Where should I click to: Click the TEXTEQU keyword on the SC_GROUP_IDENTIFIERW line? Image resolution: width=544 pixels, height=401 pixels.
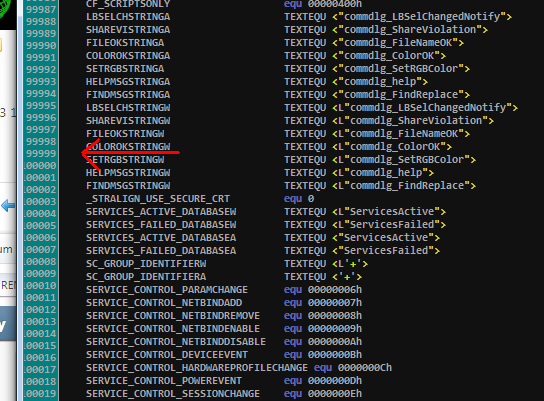pyautogui.click(x=305, y=264)
